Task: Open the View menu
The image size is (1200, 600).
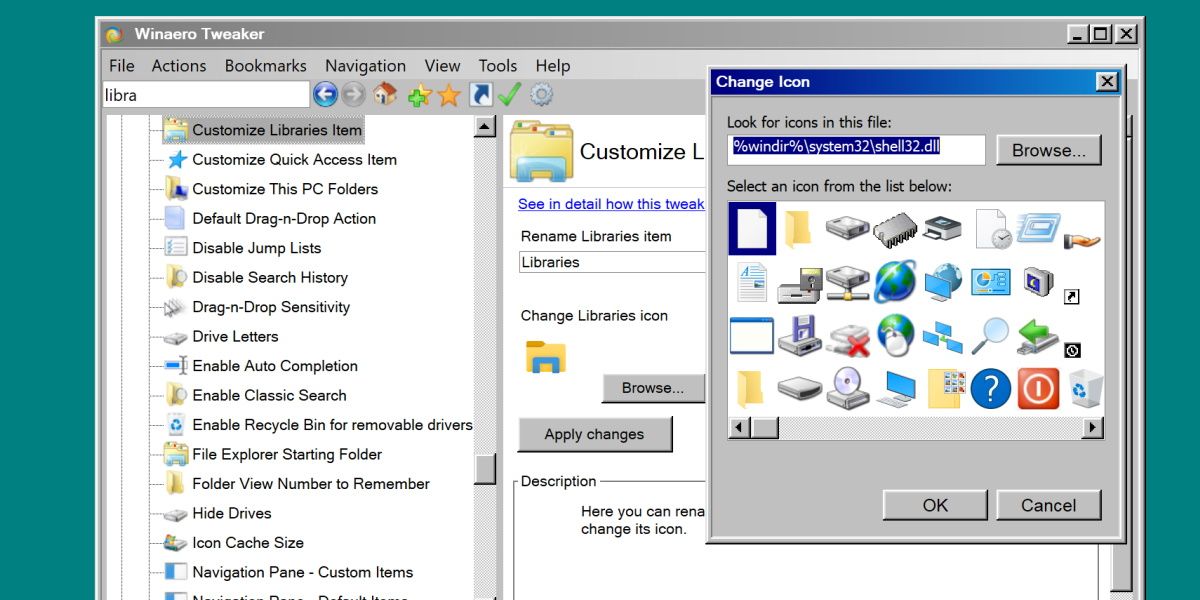Action: [x=442, y=66]
